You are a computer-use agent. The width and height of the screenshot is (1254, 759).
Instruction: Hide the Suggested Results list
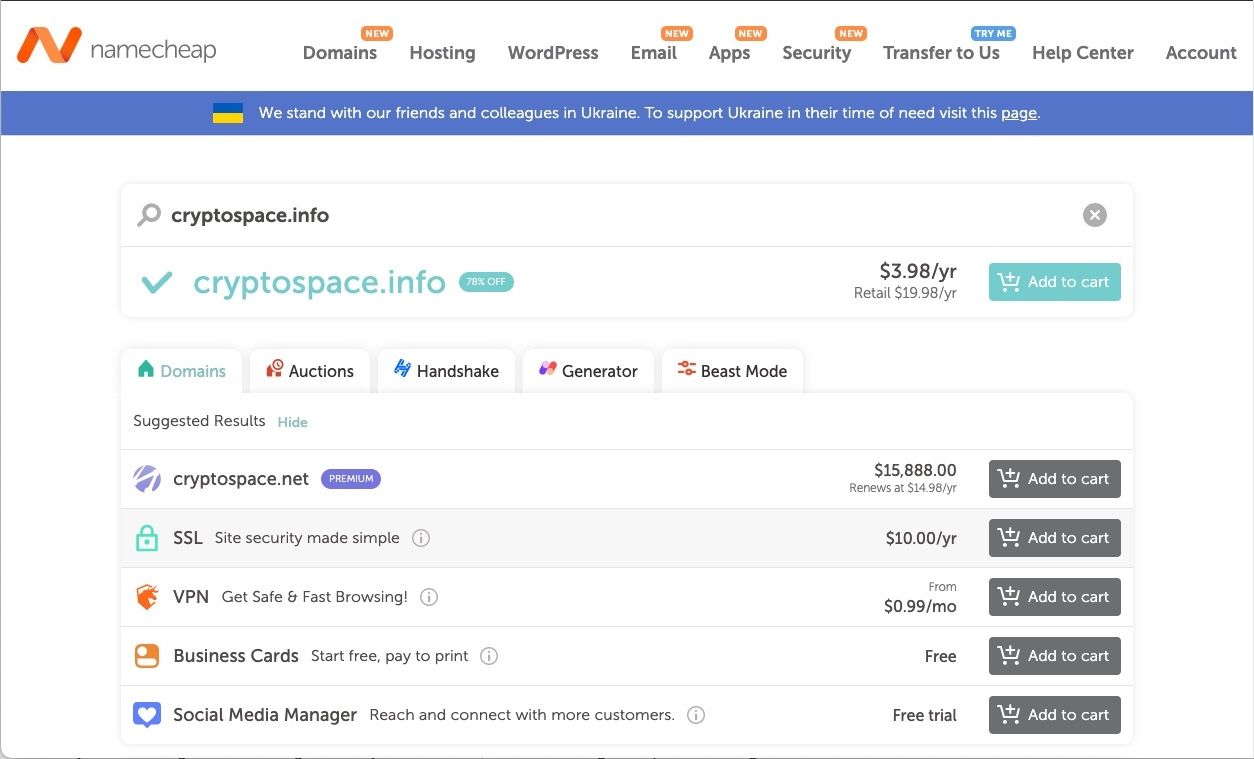(292, 422)
